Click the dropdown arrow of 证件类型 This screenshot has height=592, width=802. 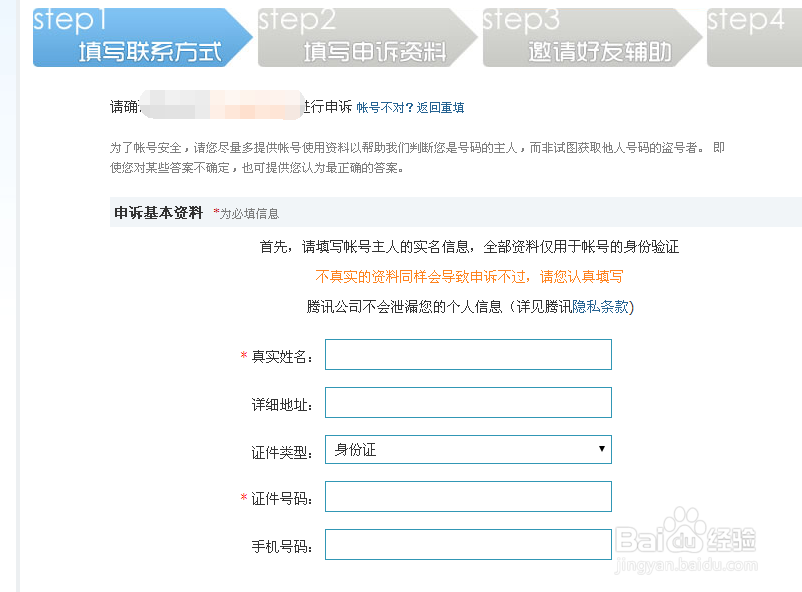pos(602,449)
